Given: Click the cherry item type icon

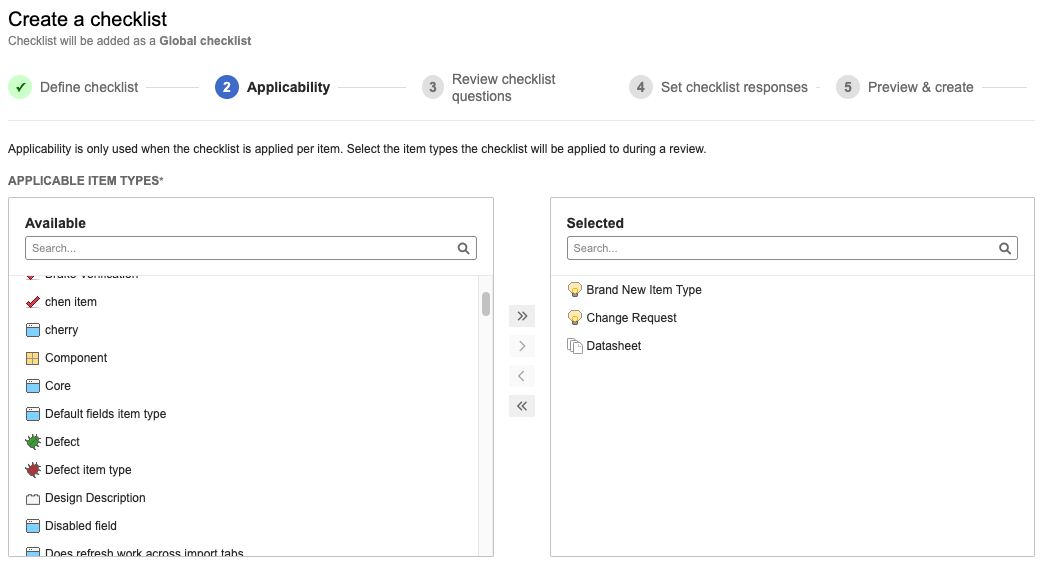Looking at the screenshot, I should tap(32, 330).
